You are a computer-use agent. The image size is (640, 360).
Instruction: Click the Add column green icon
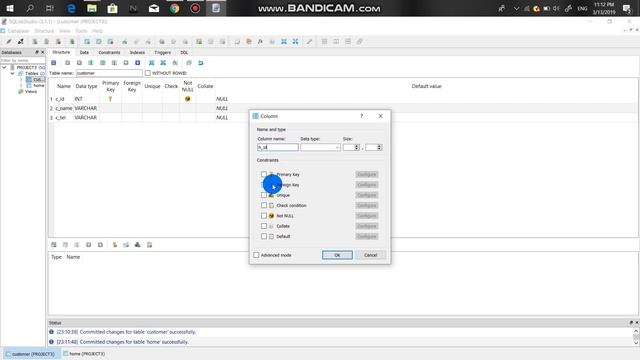tap(91, 63)
